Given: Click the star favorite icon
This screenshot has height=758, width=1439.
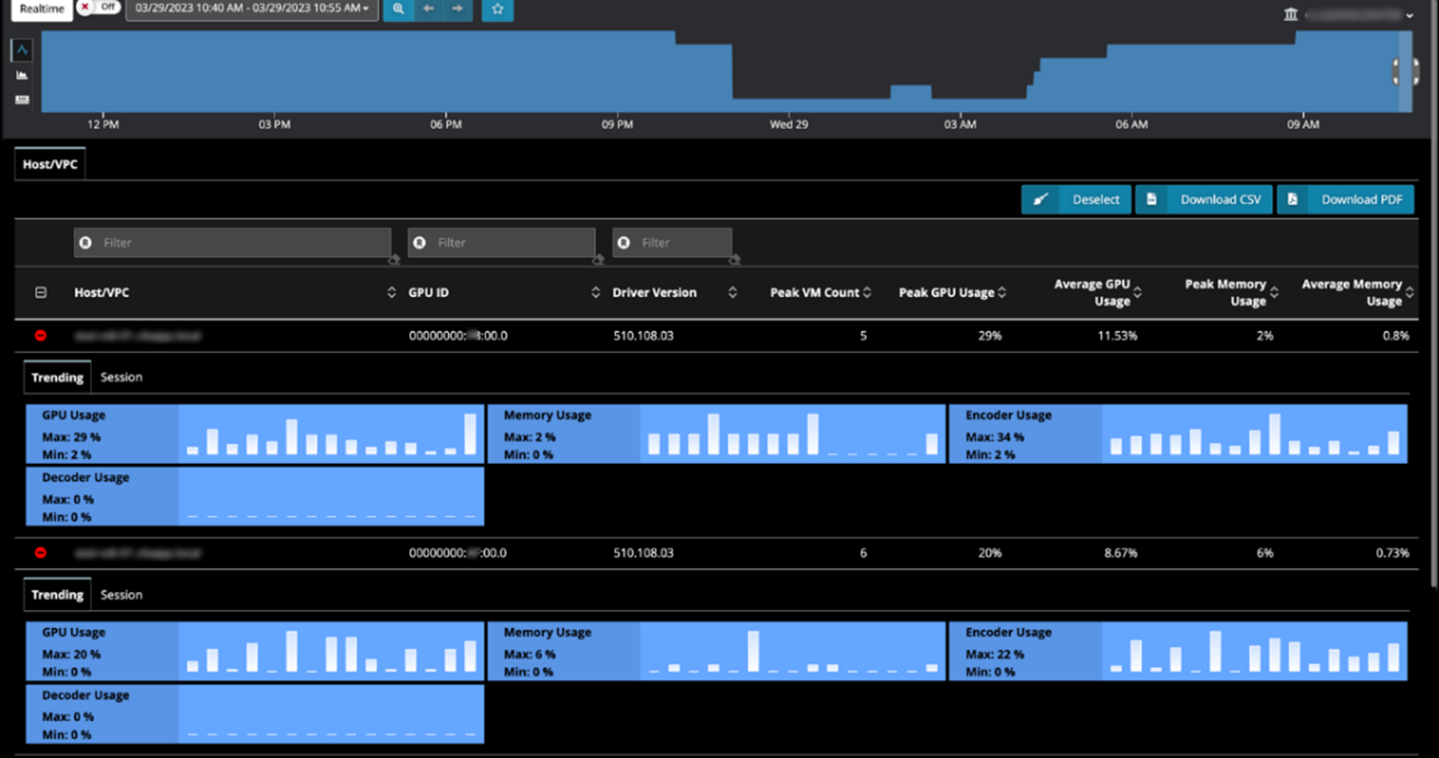Looking at the screenshot, I should click(x=497, y=9).
